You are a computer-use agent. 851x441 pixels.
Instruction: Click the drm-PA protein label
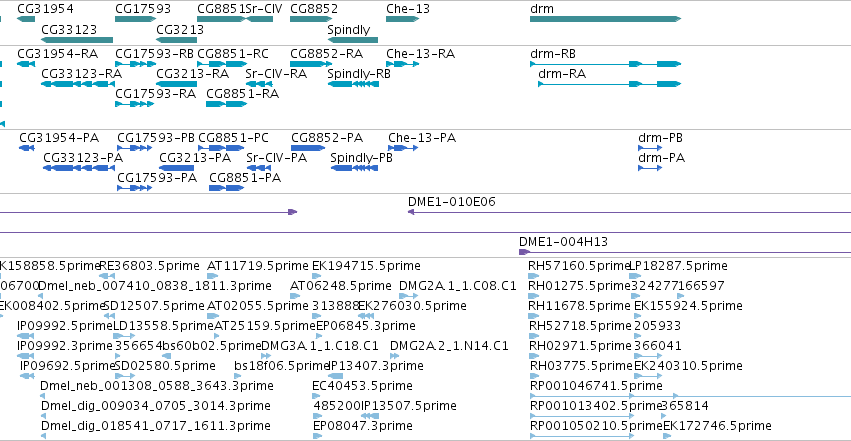[x=661, y=158]
